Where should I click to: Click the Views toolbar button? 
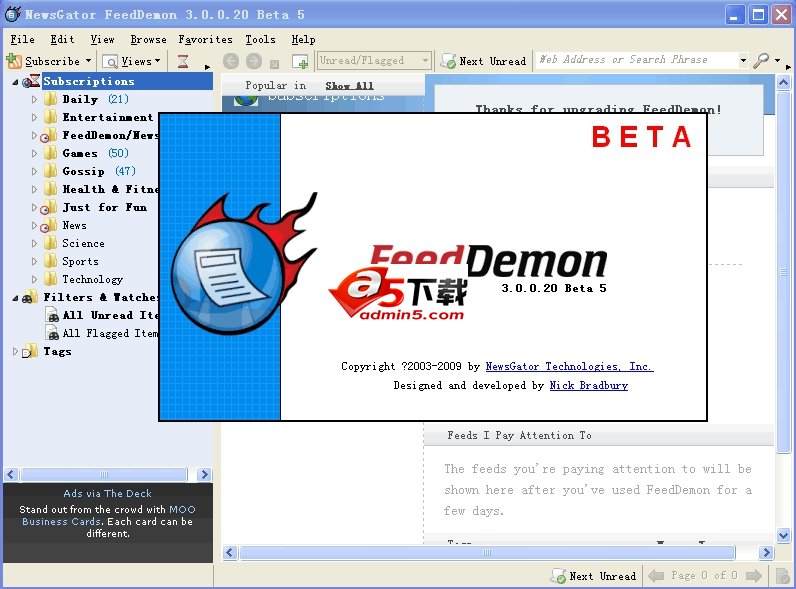pos(131,61)
